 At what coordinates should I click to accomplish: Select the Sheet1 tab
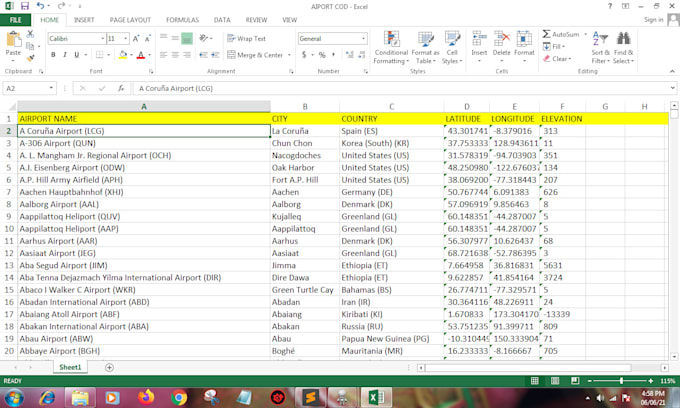pyautogui.click(x=70, y=367)
